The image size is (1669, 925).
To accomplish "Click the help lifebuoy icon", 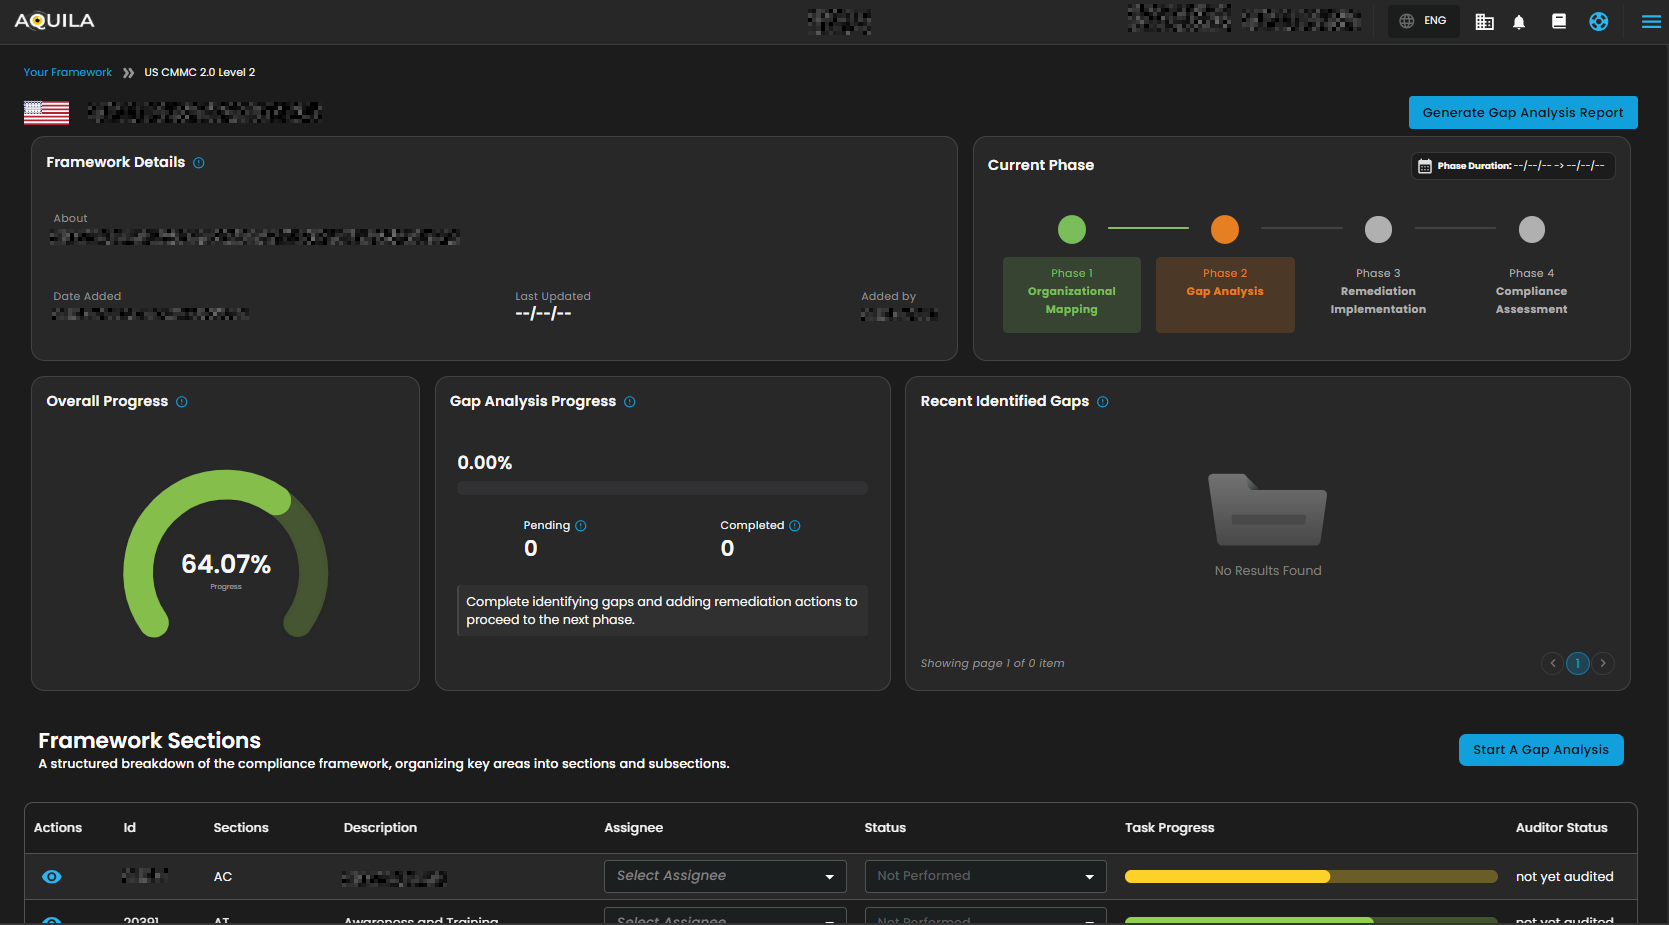I will click(1598, 21).
